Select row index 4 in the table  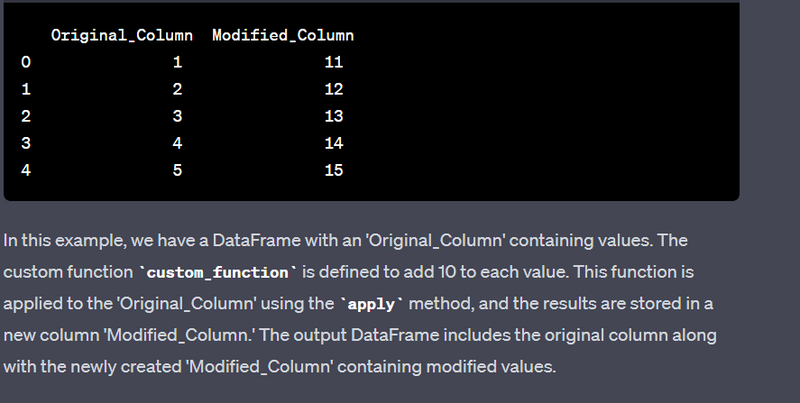[x=25, y=171]
